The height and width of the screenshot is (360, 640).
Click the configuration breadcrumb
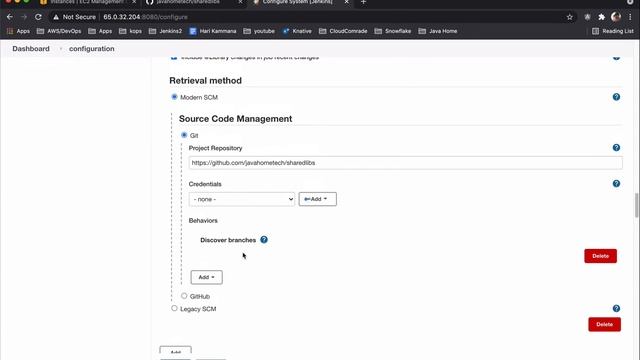(x=92, y=49)
